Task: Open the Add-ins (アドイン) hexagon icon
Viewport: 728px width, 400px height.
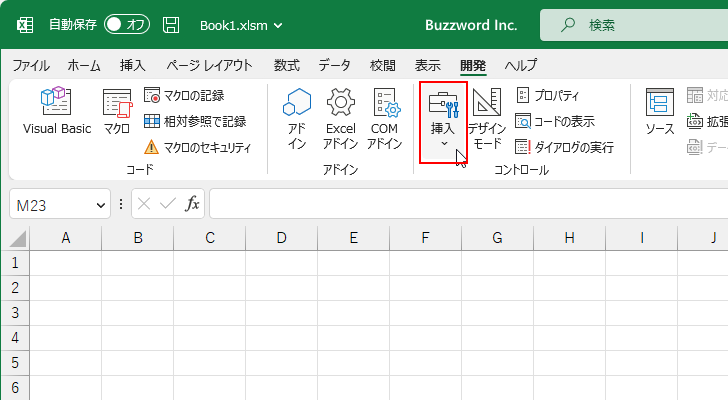Action: [297, 118]
